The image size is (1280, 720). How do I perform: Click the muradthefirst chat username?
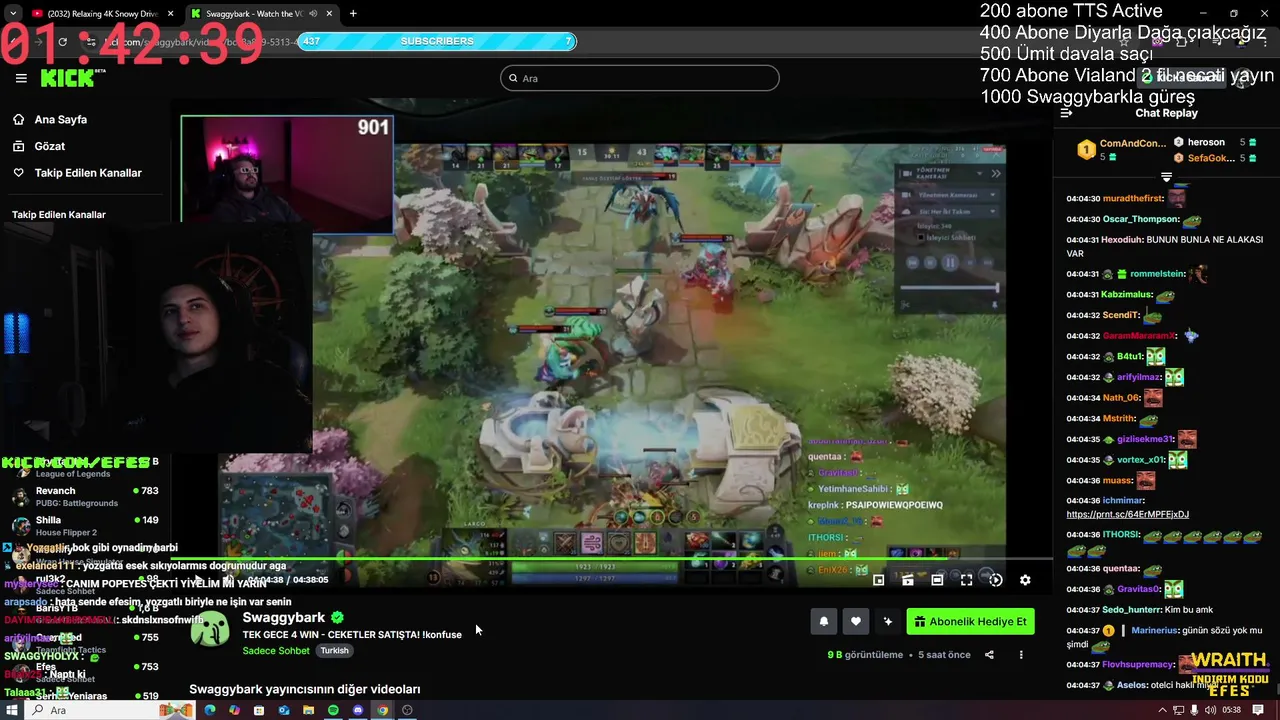[1132, 198]
